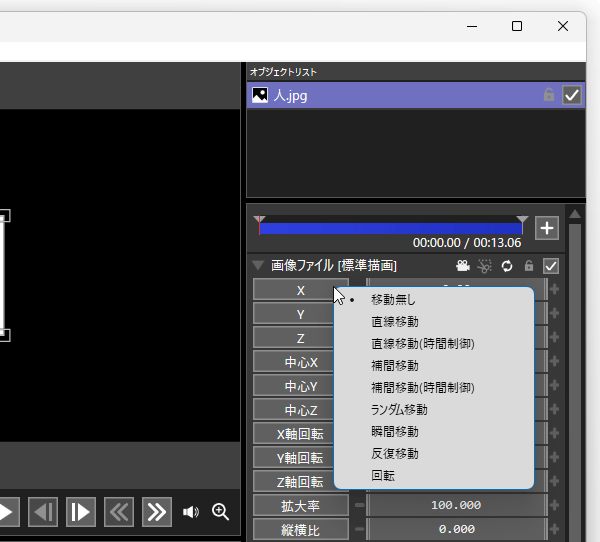Uncheck the 人.jpg visibility checkbox
Image resolution: width=600 pixels, height=542 pixels.
pyautogui.click(x=572, y=95)
